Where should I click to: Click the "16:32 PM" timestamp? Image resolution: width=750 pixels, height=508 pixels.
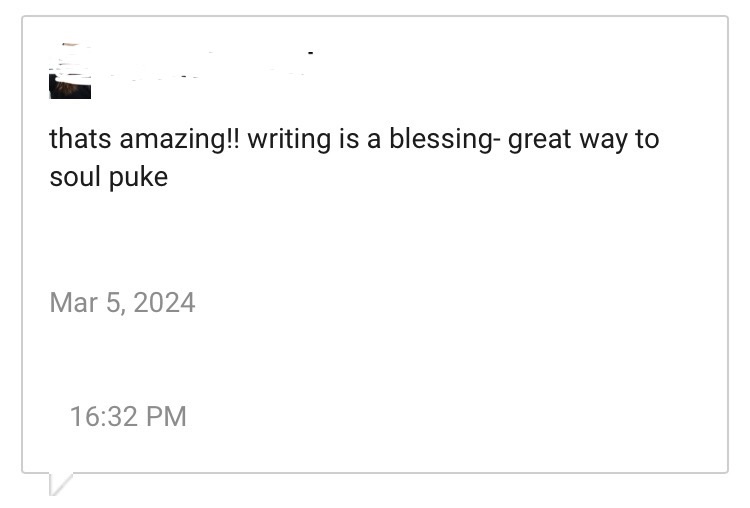(x=128, y=416)
